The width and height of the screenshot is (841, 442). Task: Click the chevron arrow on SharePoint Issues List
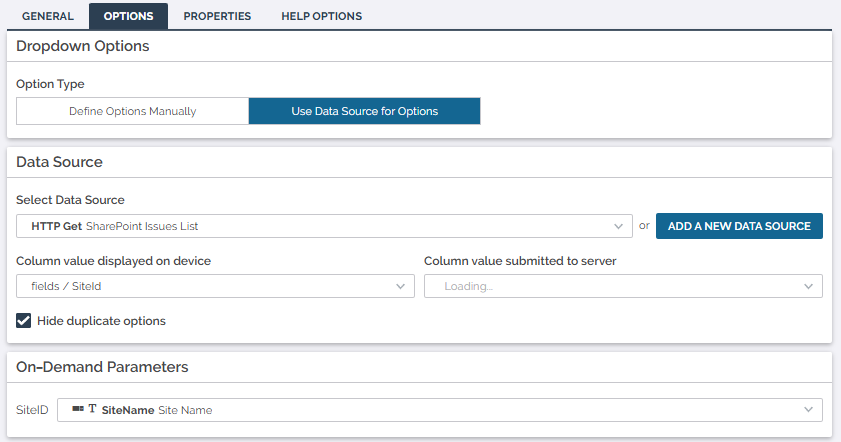(x=619, y=227)
